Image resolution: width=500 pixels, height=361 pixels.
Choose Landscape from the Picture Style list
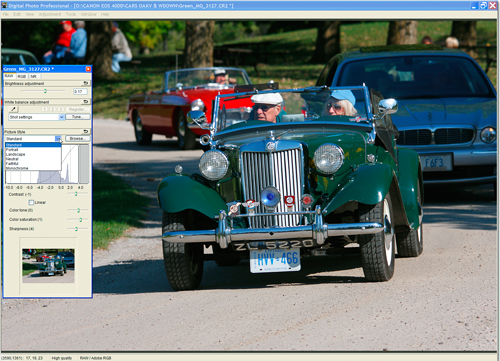click(x=15, y=154)
